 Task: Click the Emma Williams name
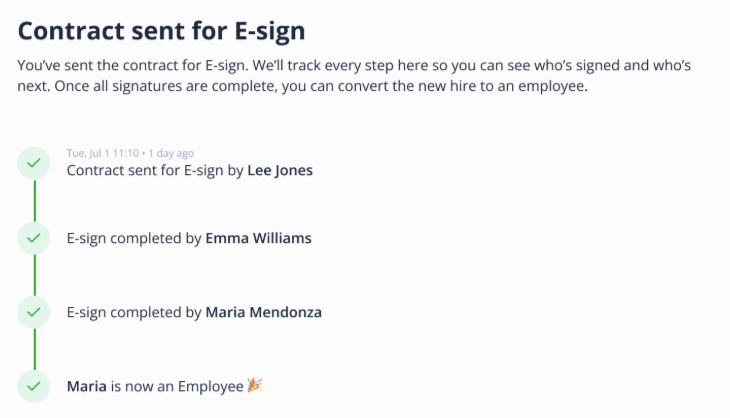pos(258,239)
